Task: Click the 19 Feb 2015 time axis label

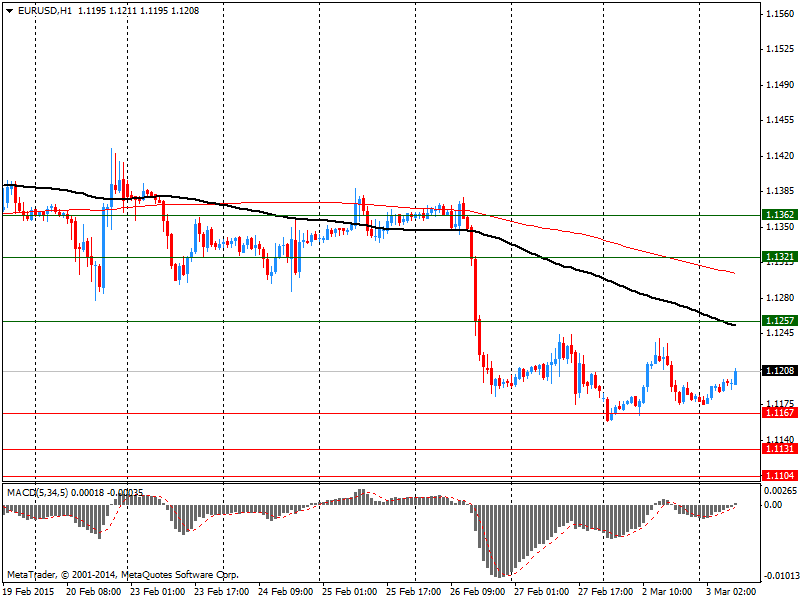Action: pyautogui.click(x=29, y=592)
